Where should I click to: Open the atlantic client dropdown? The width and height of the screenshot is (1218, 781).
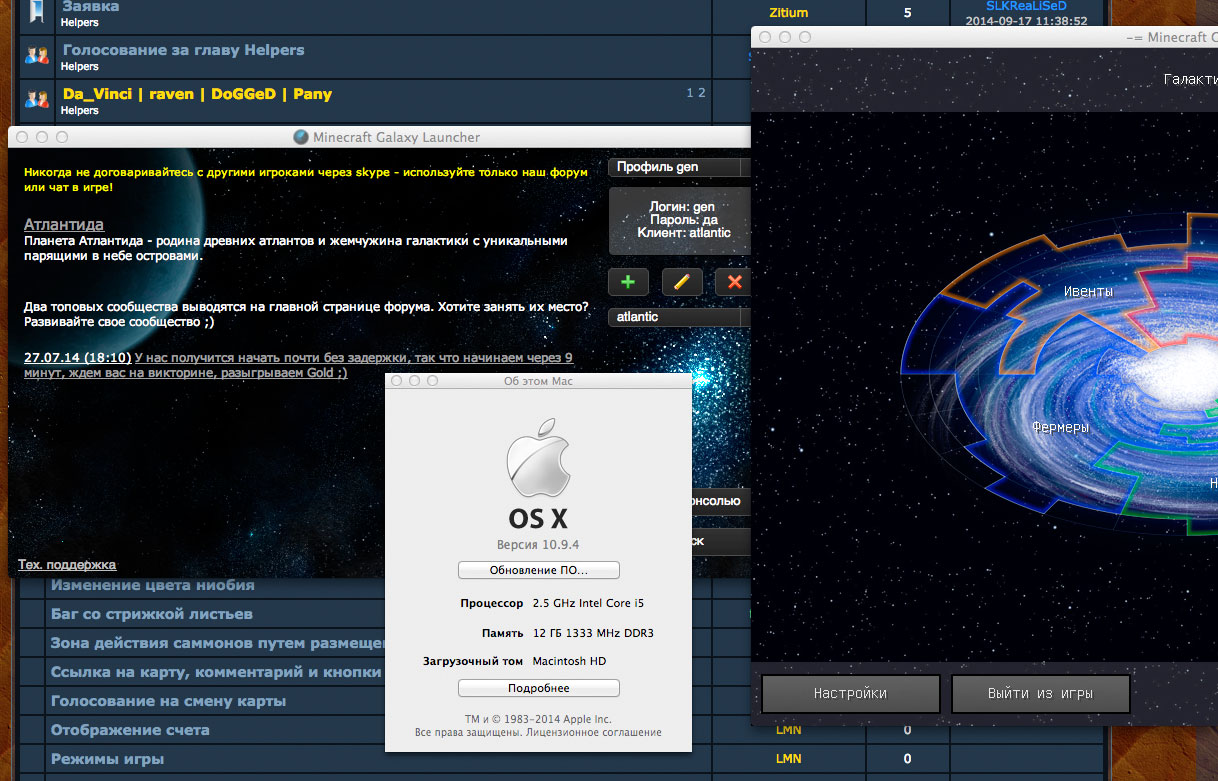coord(679,317)
